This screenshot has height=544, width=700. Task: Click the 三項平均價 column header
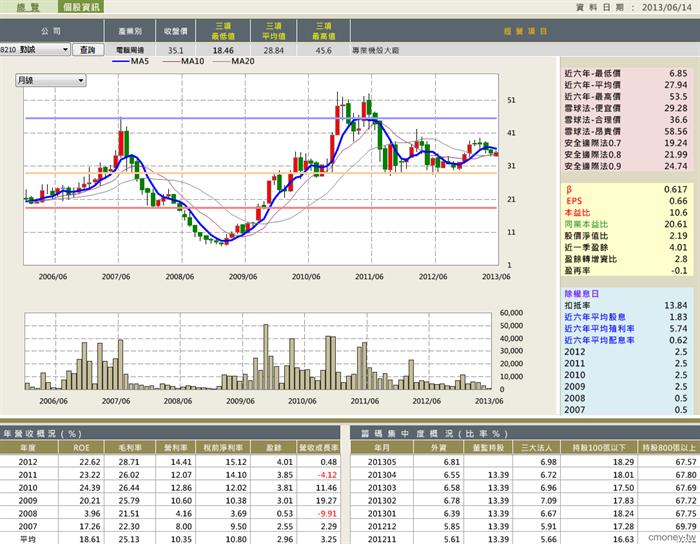coord(274,31)
